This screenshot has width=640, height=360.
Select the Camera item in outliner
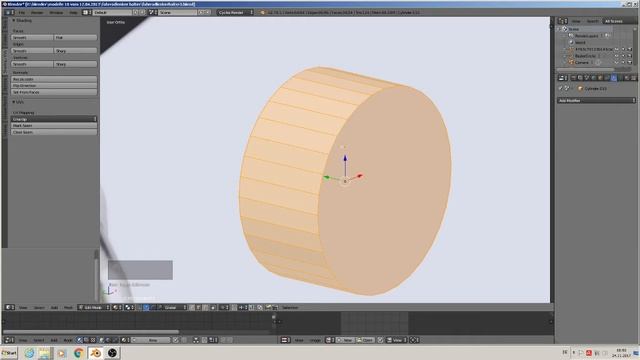581,62
